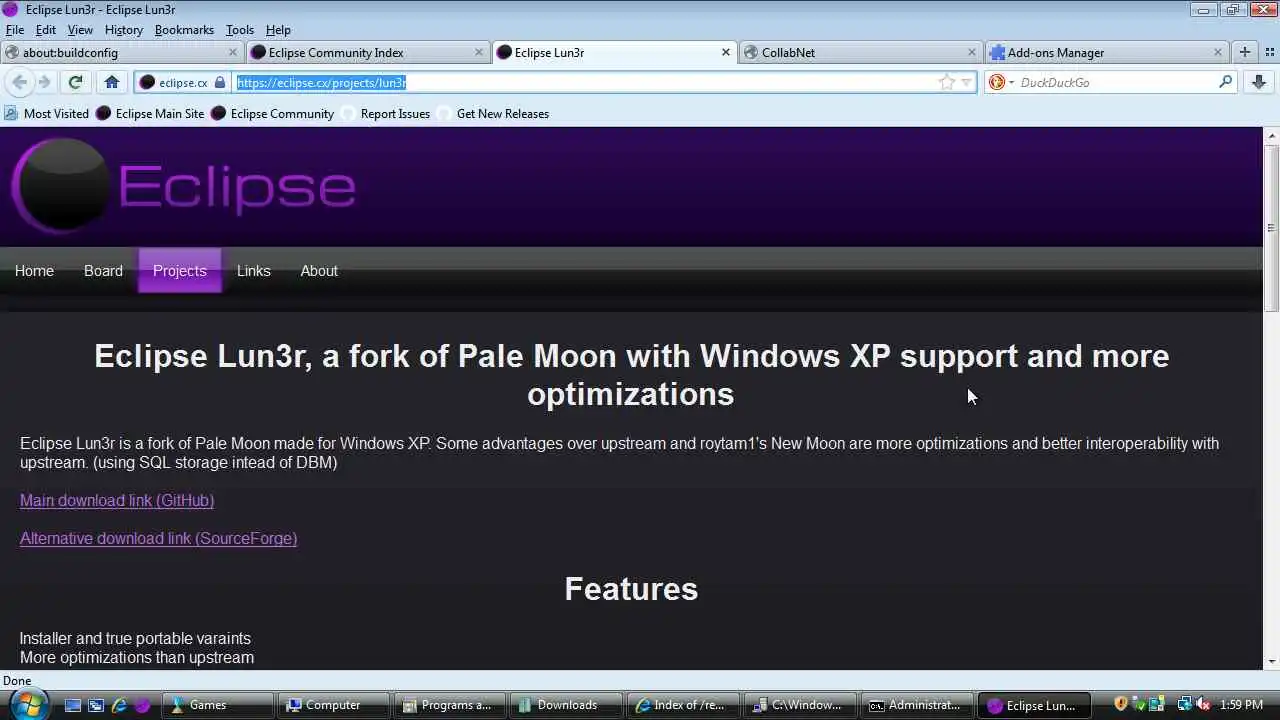Click the muted volume tray icon

pyautogui.click(x=1203, y=705)
